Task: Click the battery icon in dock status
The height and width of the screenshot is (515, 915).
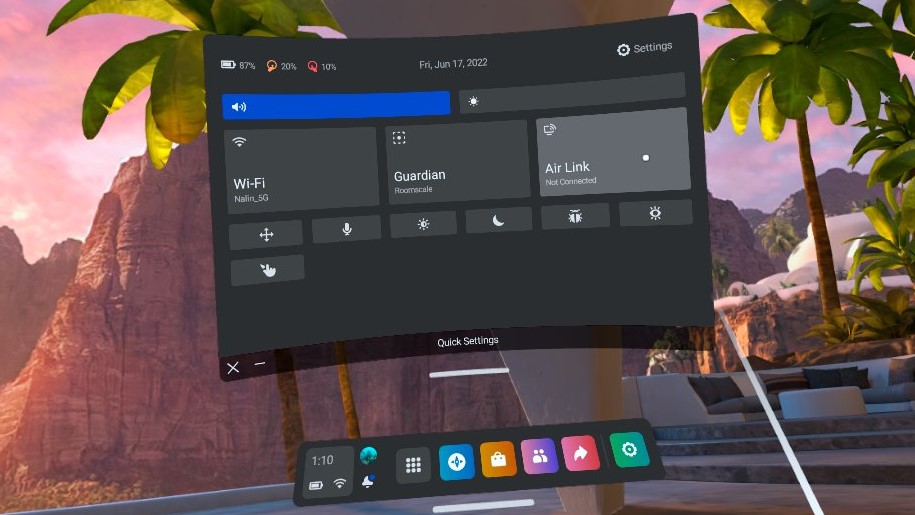Action: pyautogui.click(x=316, y=485)
